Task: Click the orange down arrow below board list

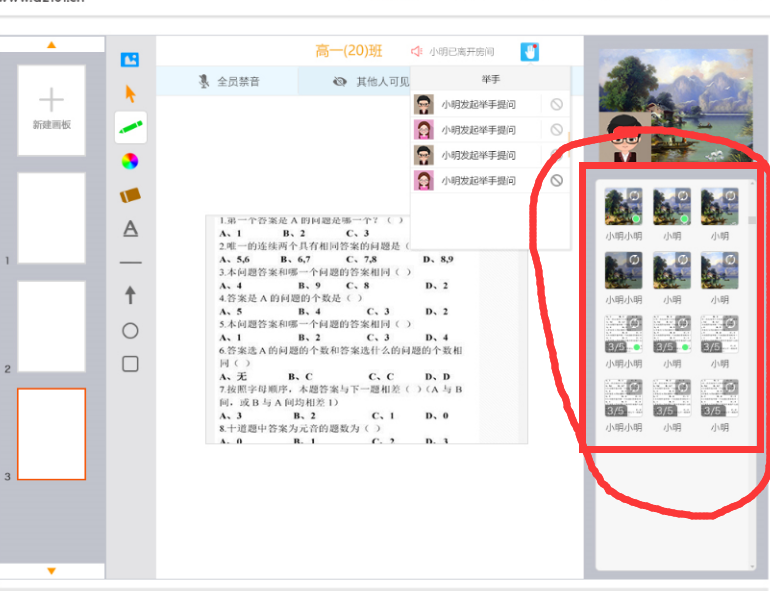Action: point(51,570)
